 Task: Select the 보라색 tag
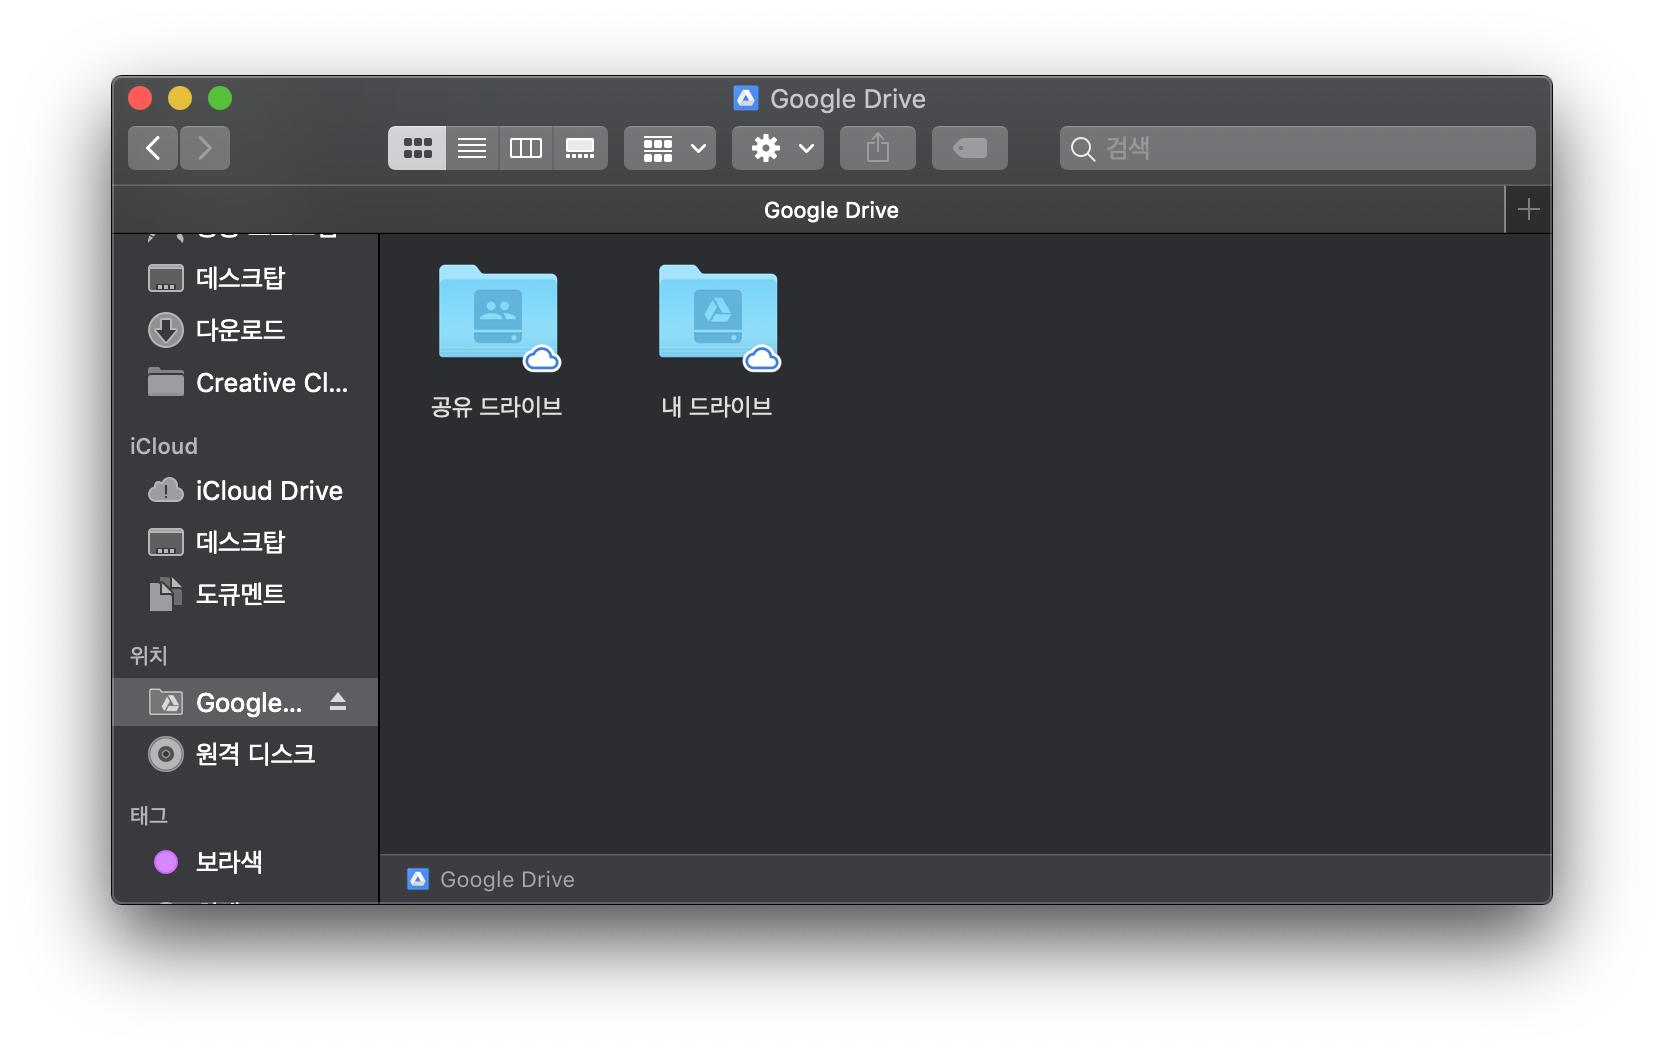point(246,862)
